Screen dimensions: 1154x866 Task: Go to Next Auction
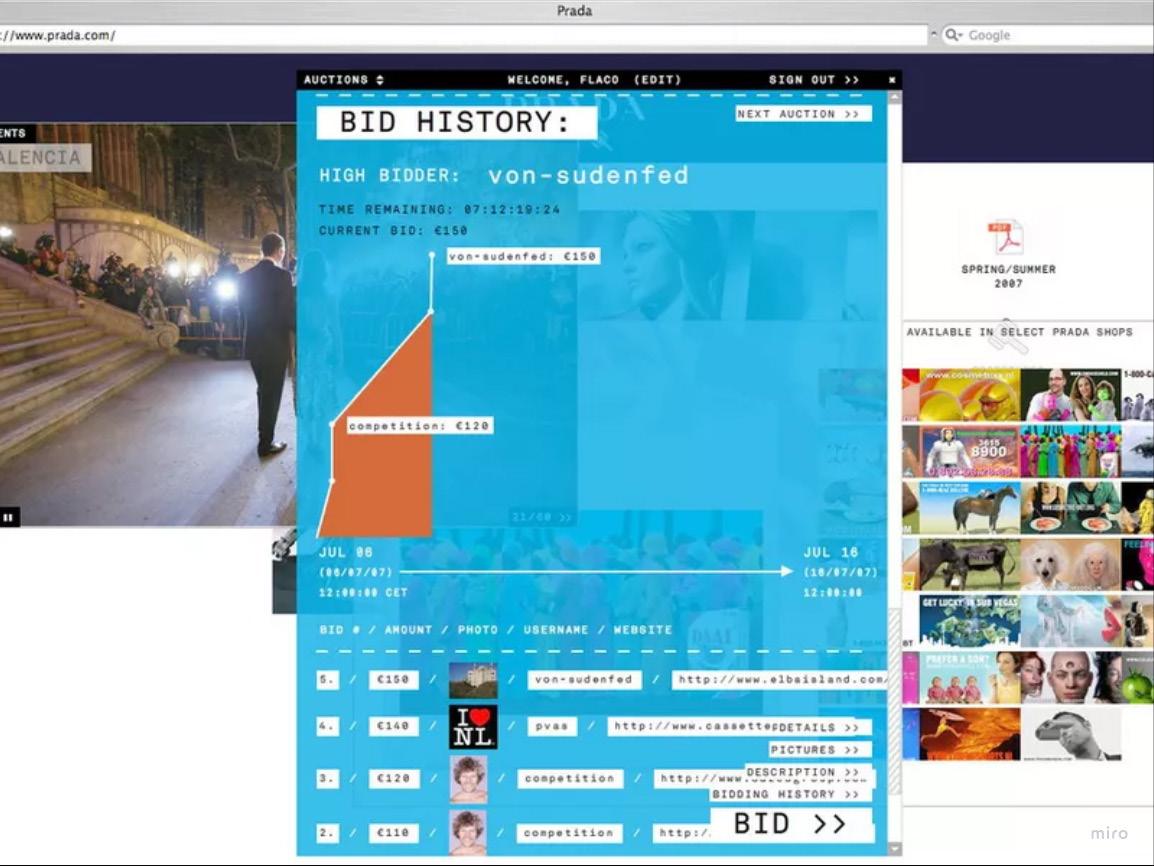tap(804, 114)
